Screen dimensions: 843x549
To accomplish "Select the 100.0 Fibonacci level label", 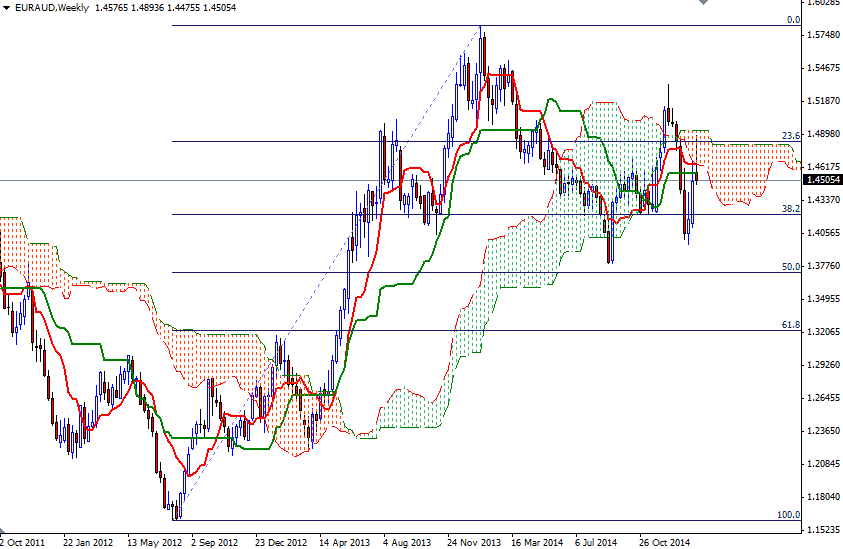I will pos(789,515).
